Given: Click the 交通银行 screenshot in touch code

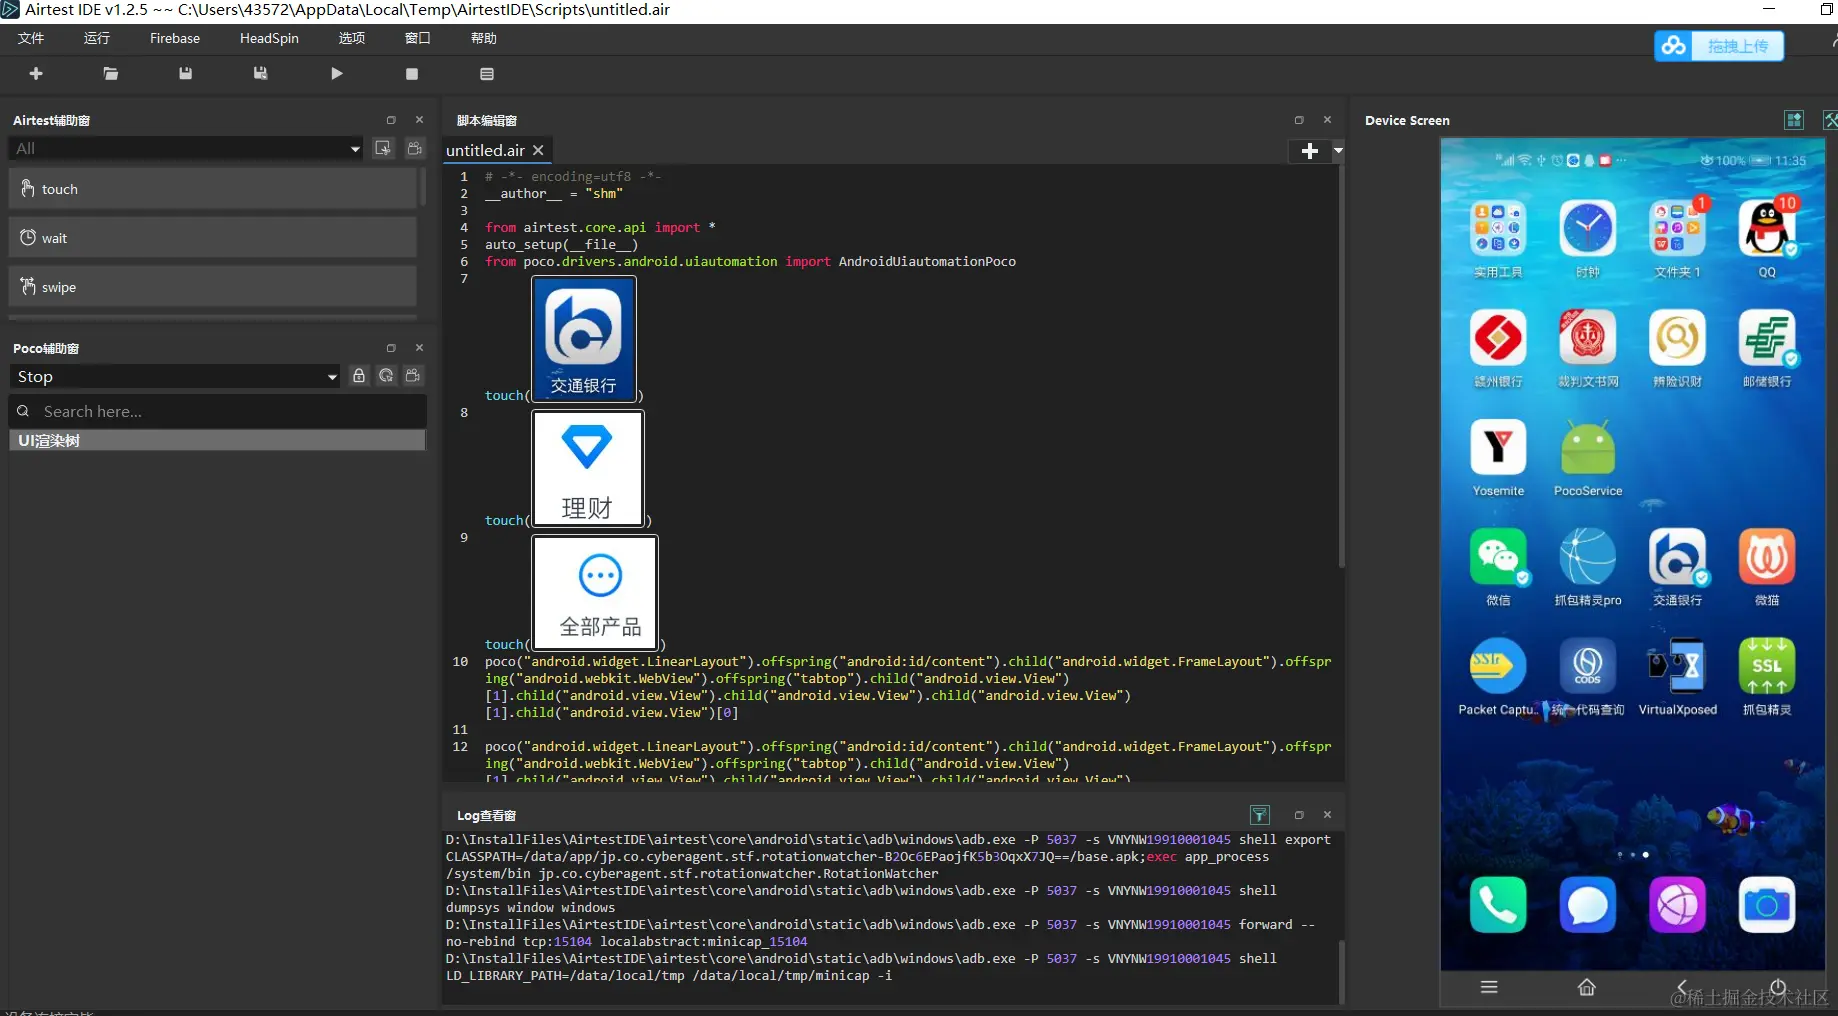Looking at the screenshot, I should 584,339.
